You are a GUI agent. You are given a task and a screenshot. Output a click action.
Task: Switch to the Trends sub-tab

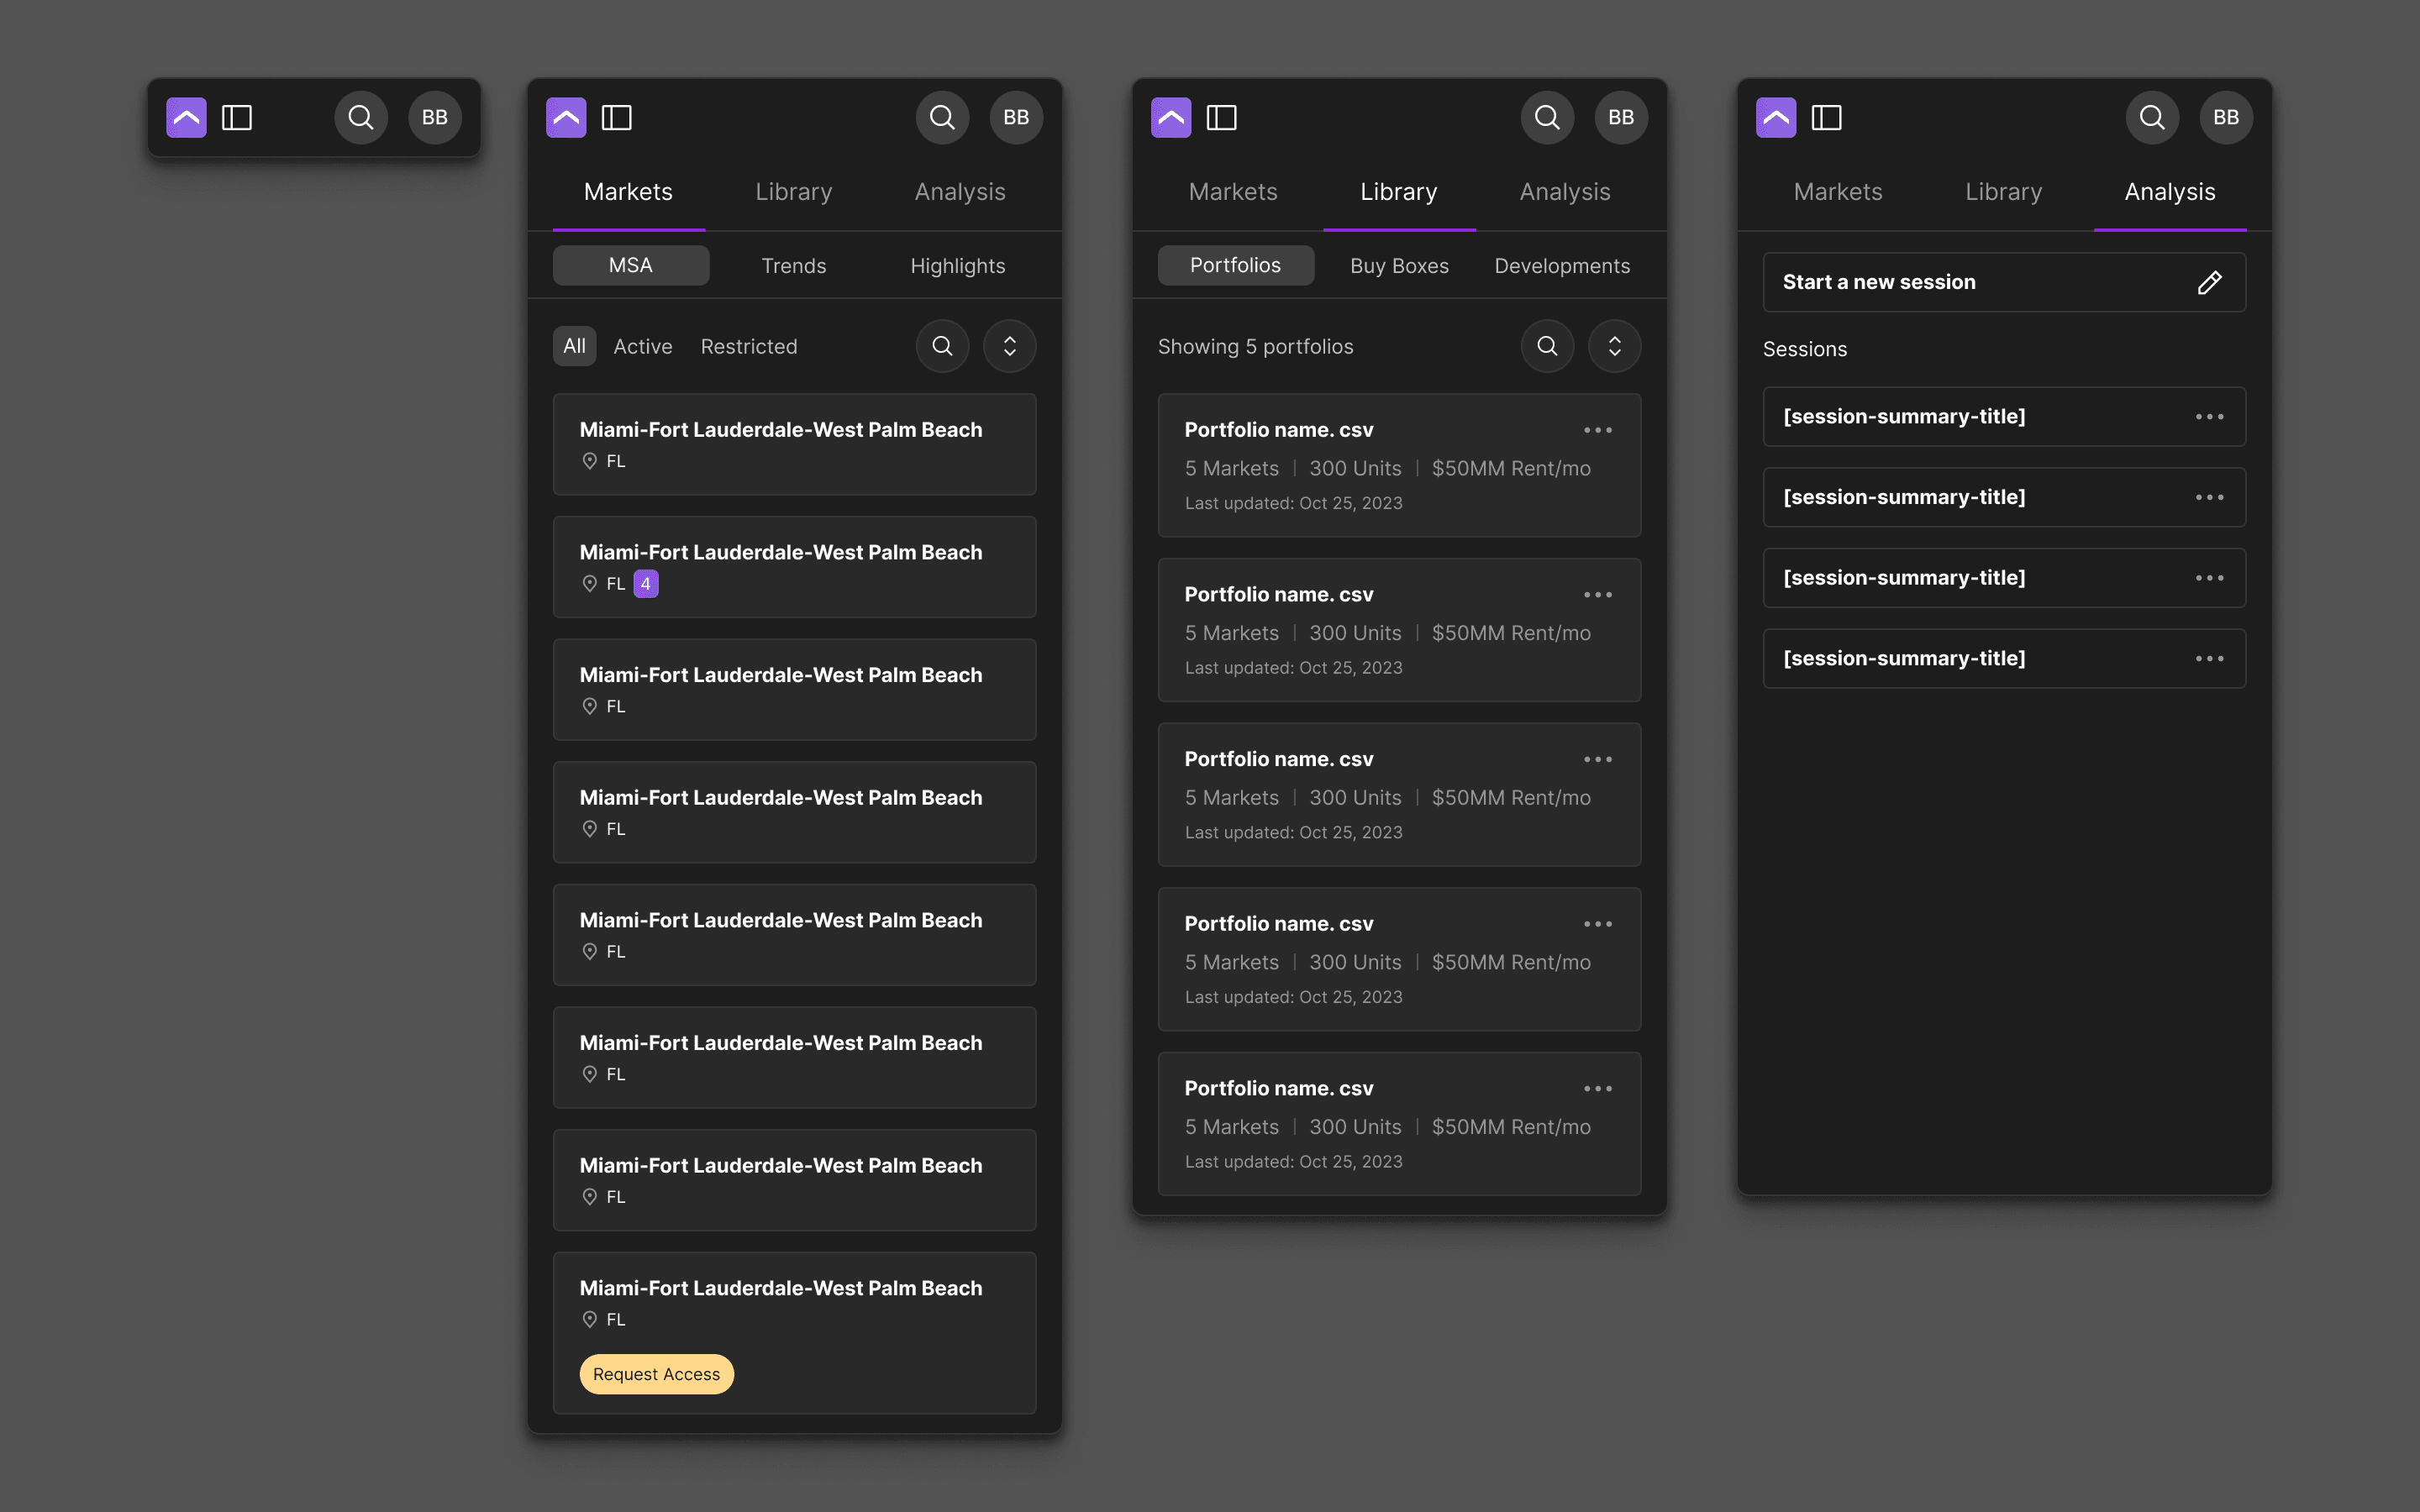click(794, 266)
